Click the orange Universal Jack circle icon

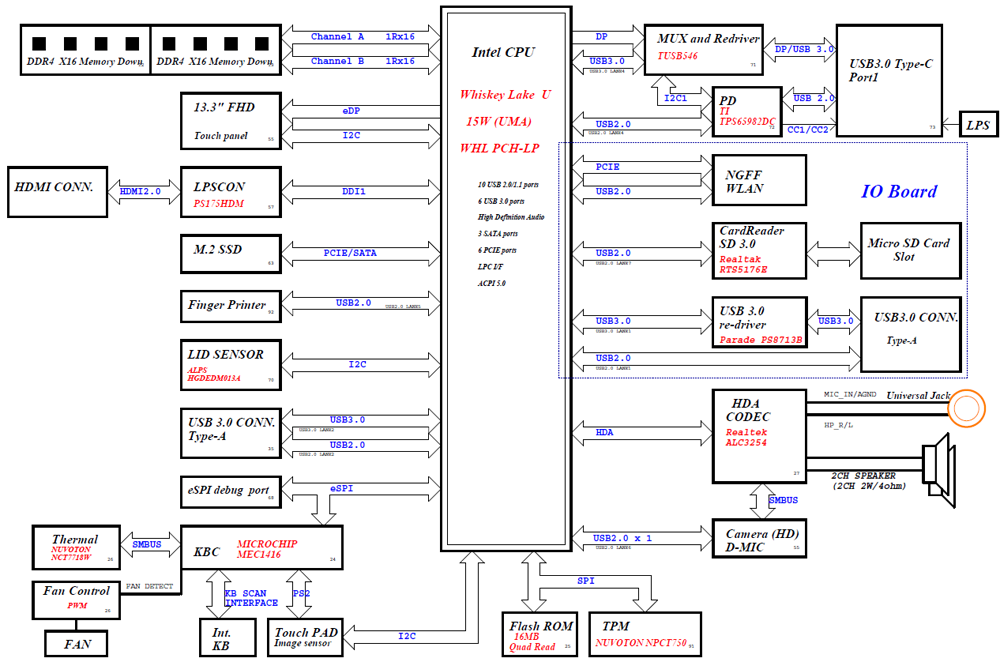966,408
